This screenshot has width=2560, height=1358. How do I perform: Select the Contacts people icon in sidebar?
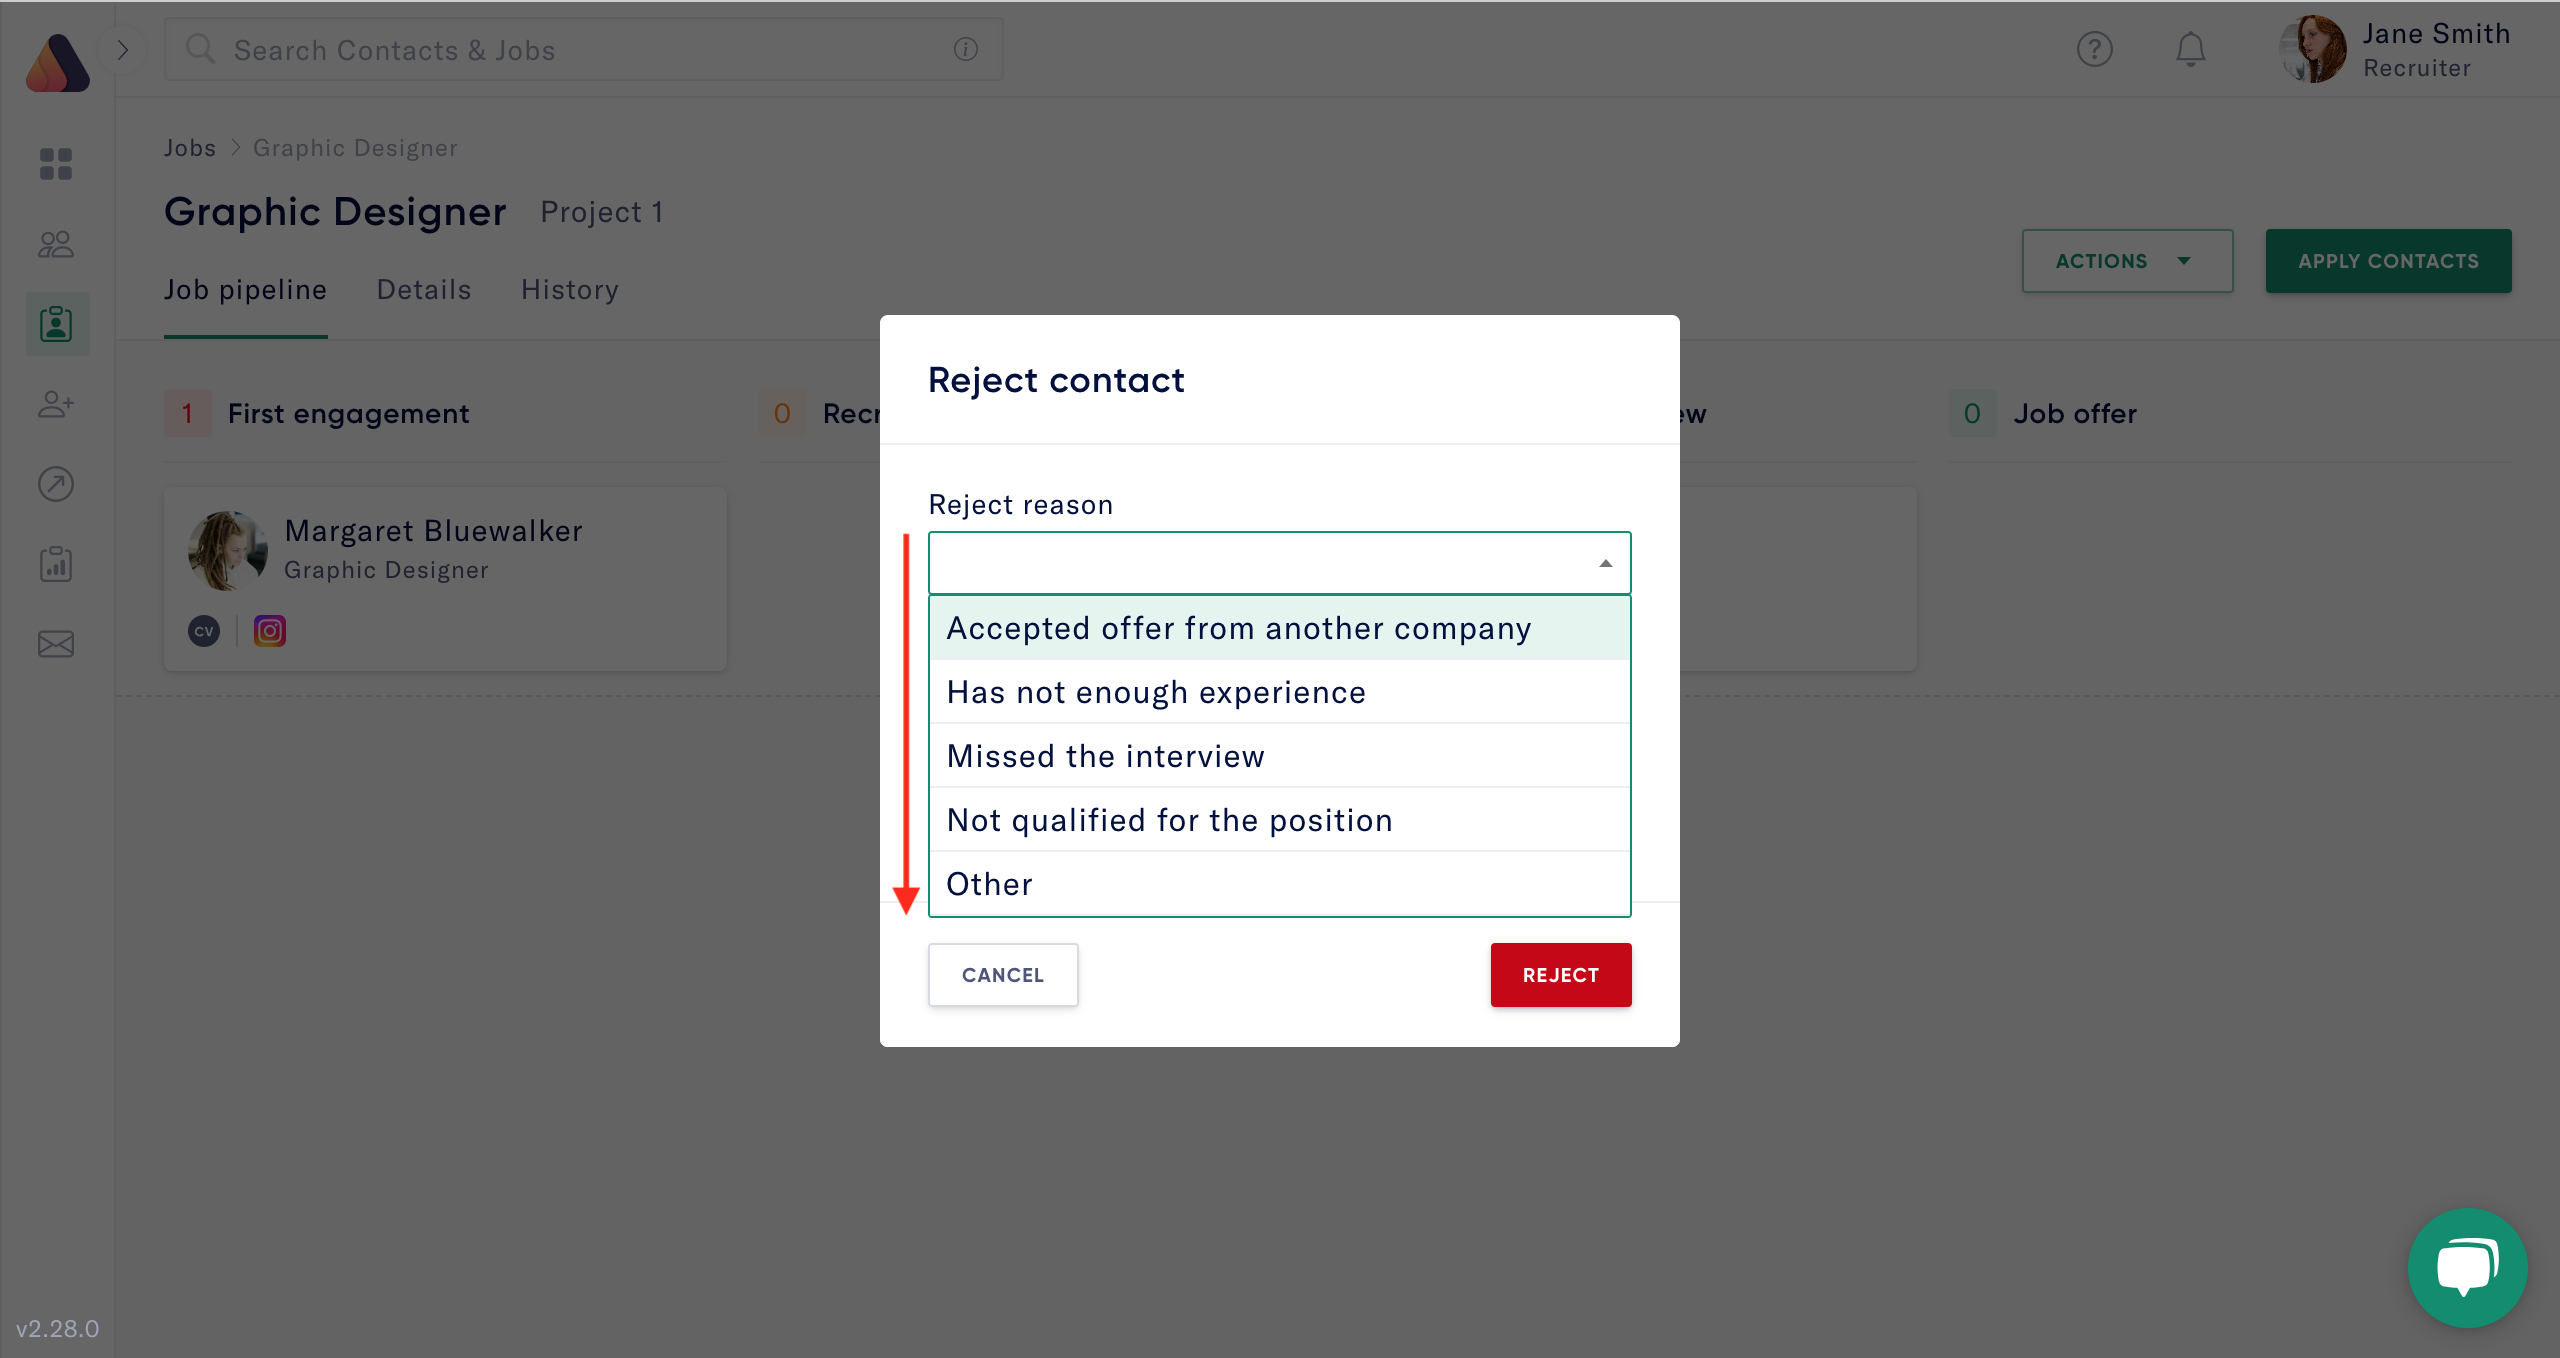(56, 244)
